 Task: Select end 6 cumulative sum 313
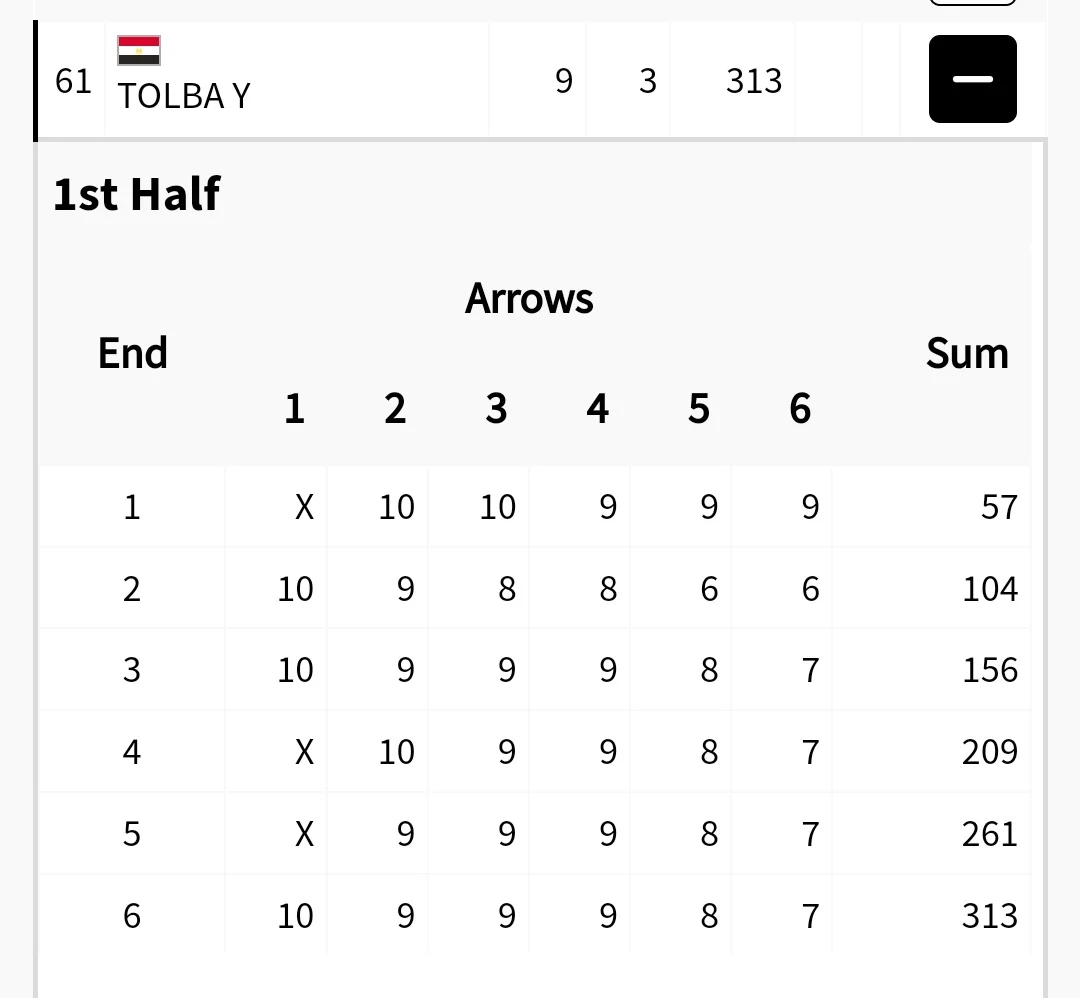click(990, 915)
